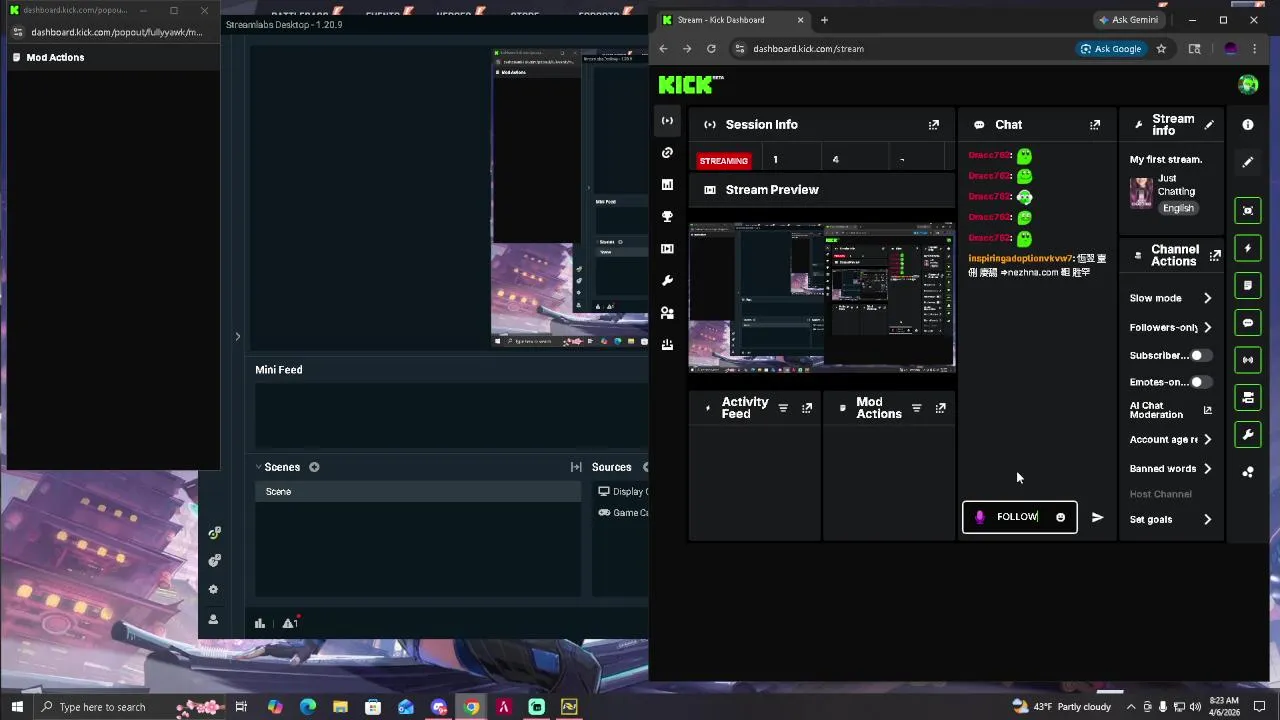Click the Windows Start button

pyautogui.click(x=16, y=707)
